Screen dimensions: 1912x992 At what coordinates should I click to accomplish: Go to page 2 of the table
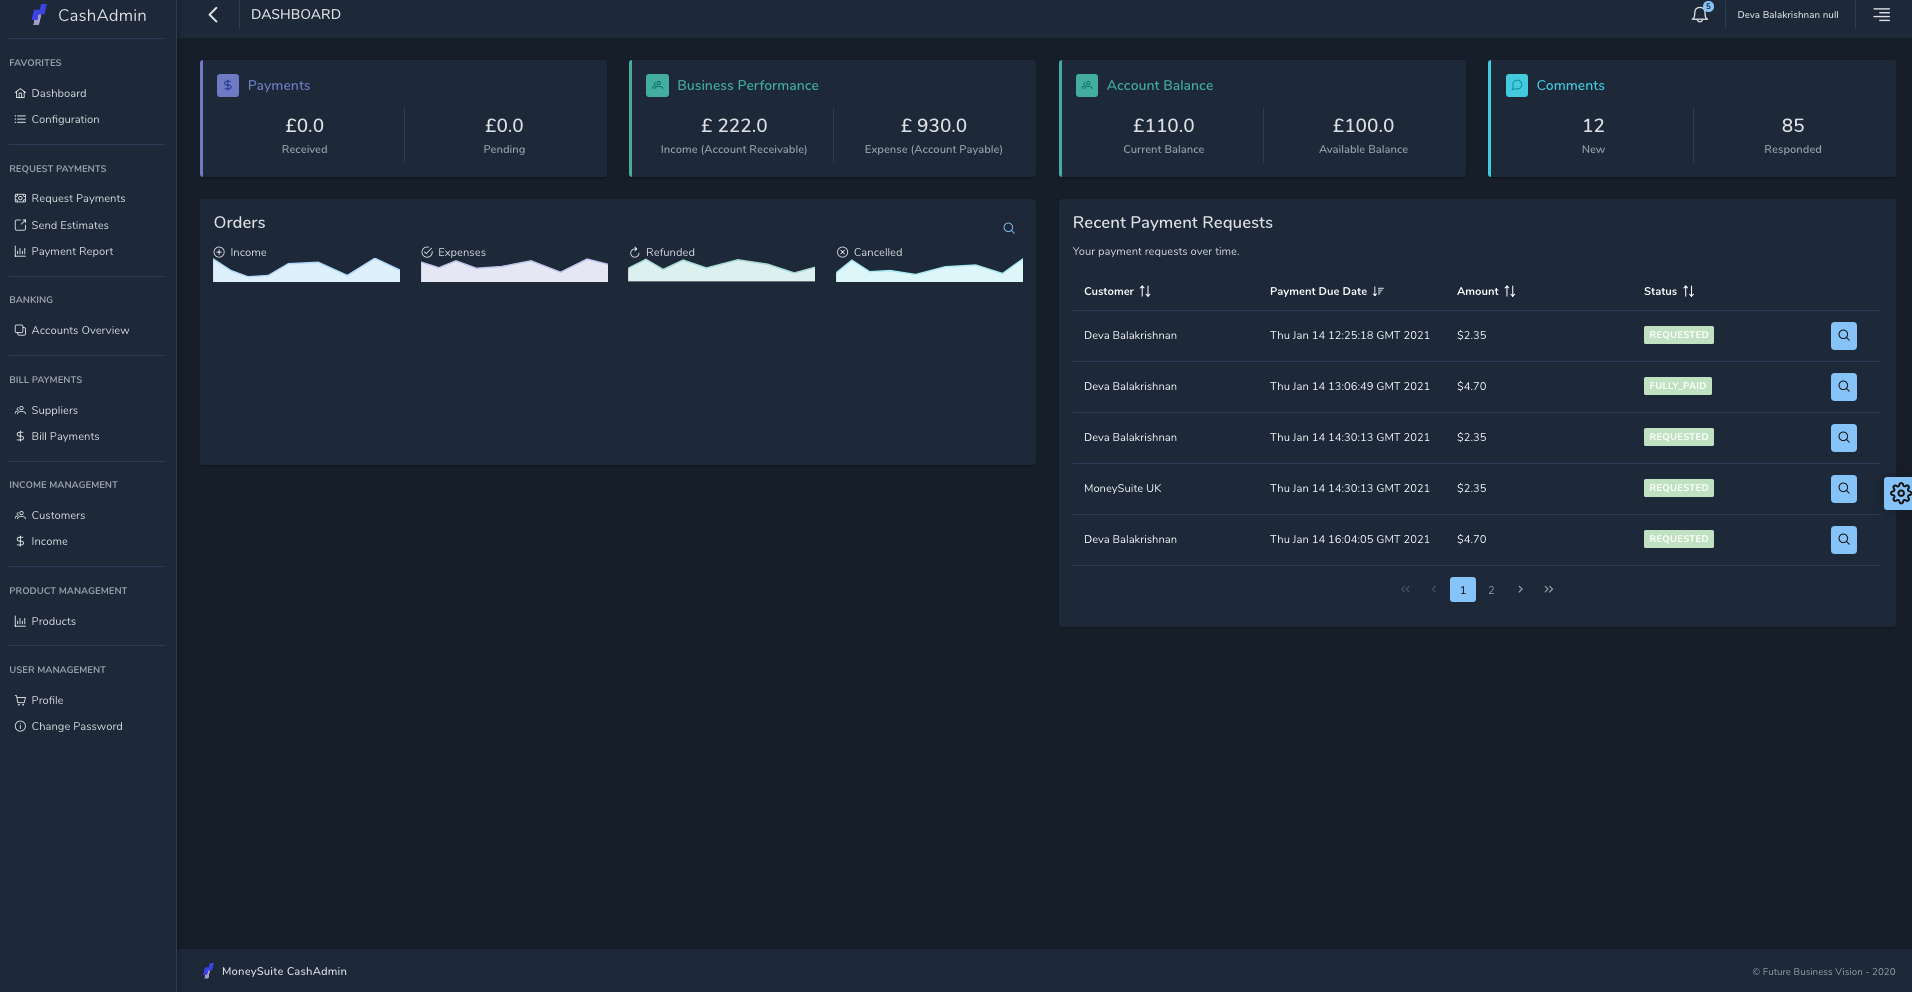click(1491, 590)
